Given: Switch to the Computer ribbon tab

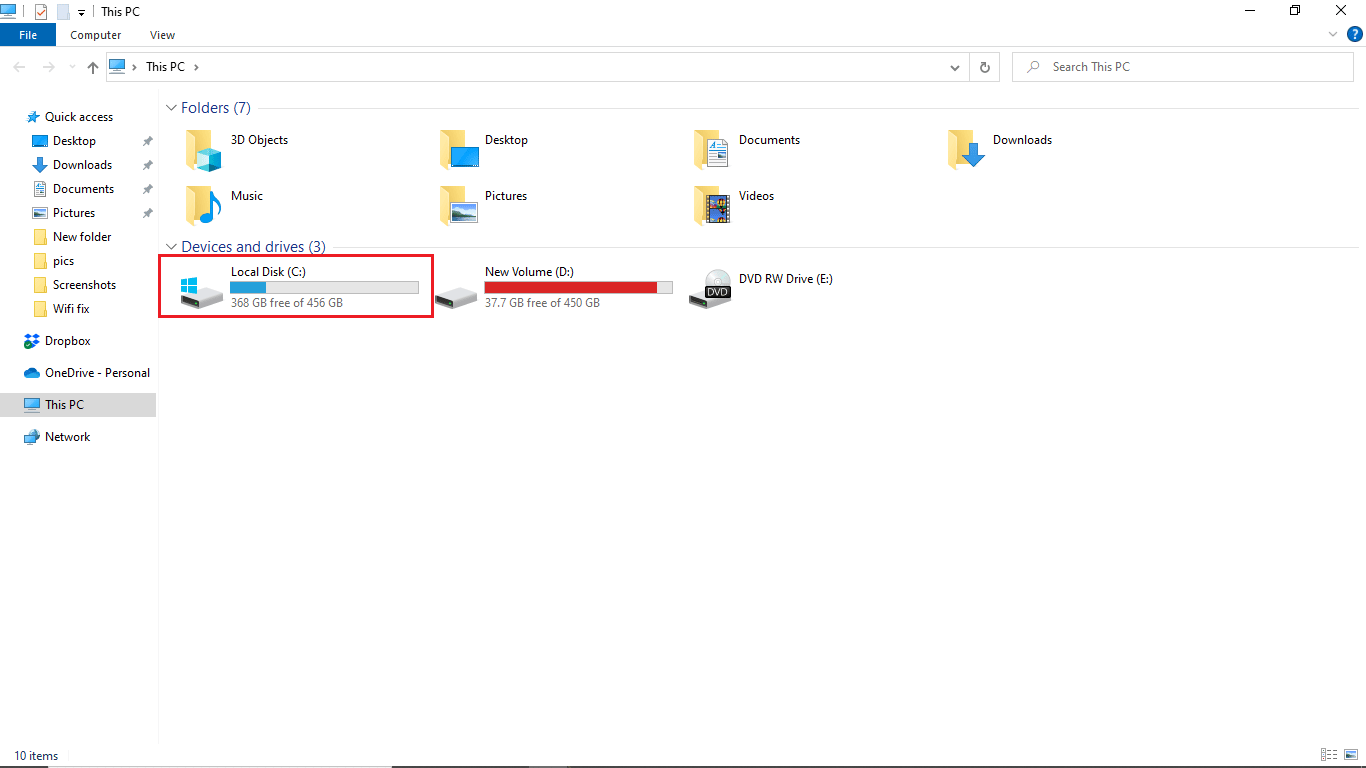Looking at the screenshot, I should tap(96, 35).
